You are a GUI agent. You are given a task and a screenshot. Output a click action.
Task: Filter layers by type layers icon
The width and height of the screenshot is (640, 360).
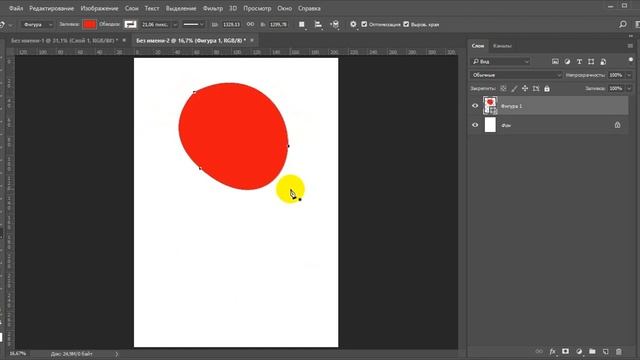pyautogui.click(x=579, y=62)
